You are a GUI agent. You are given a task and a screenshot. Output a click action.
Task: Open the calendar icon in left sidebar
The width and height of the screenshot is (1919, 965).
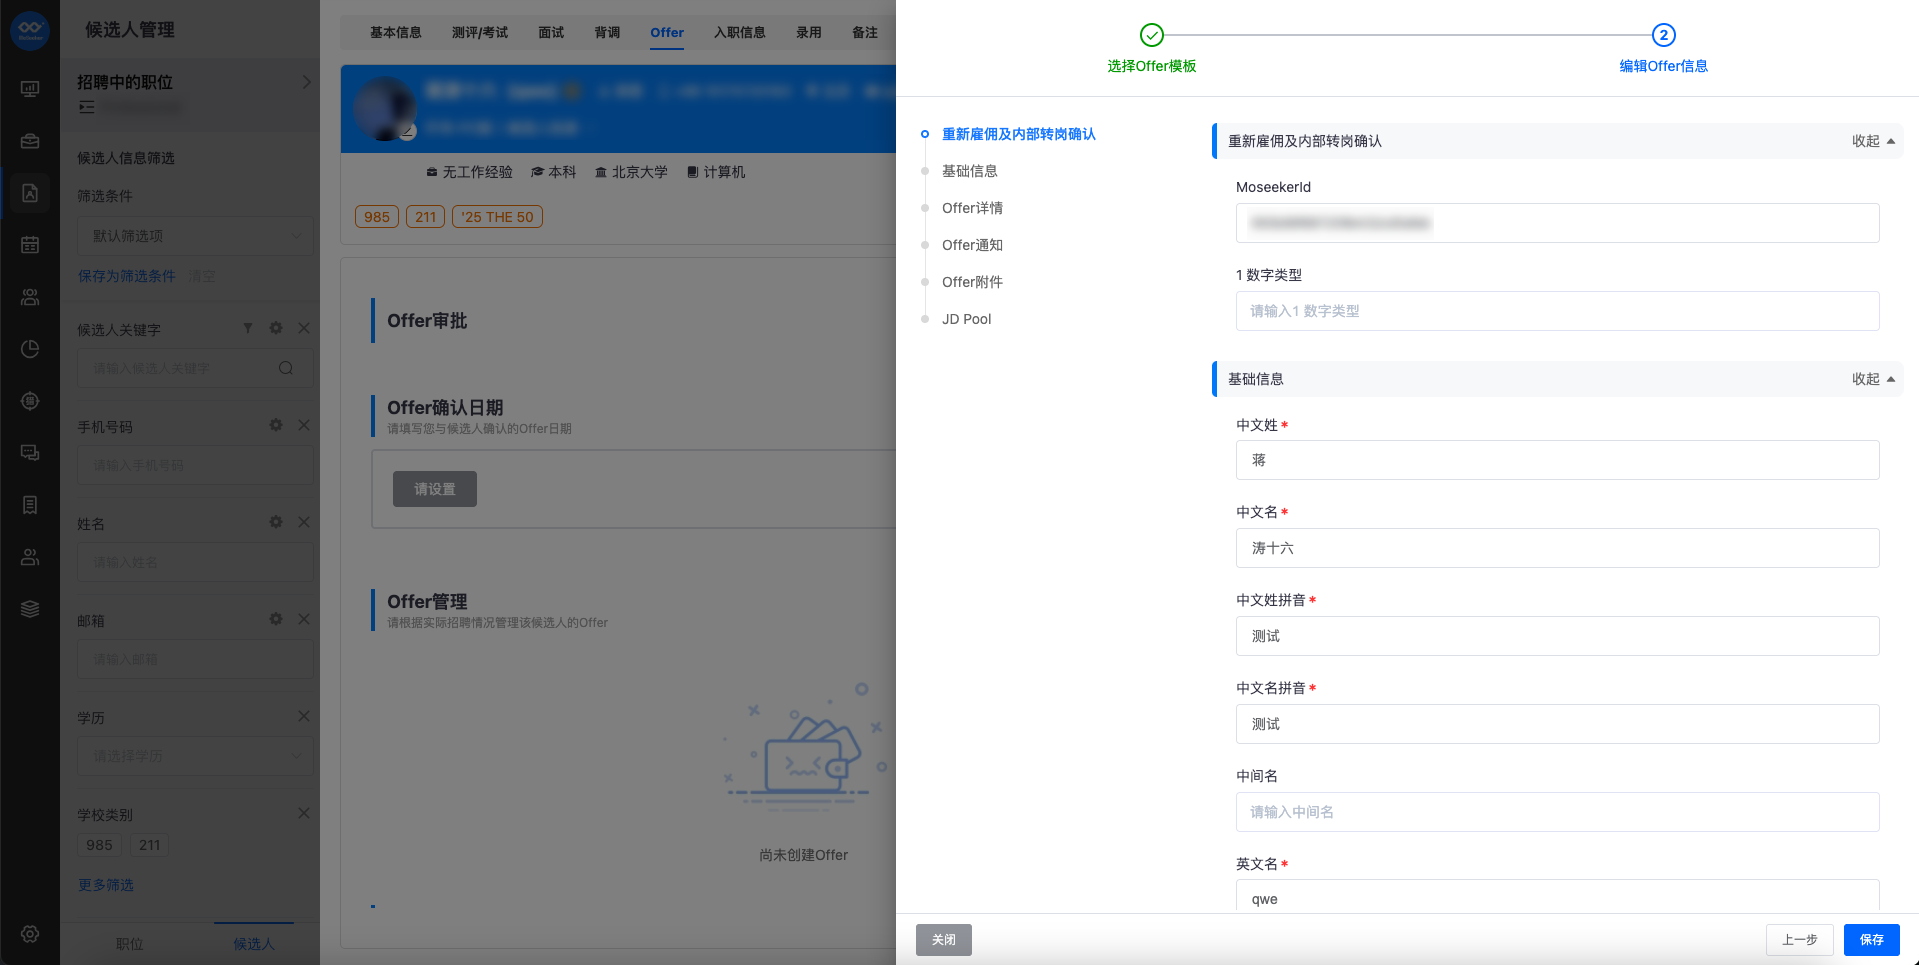pos(30,245)
